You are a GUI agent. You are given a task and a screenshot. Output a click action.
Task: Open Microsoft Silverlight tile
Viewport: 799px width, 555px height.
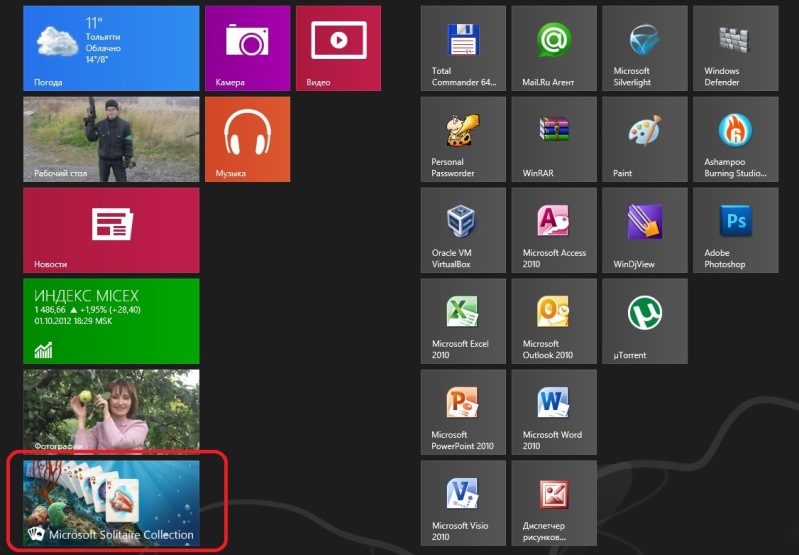pyautogui.click(x=644, y=48)
